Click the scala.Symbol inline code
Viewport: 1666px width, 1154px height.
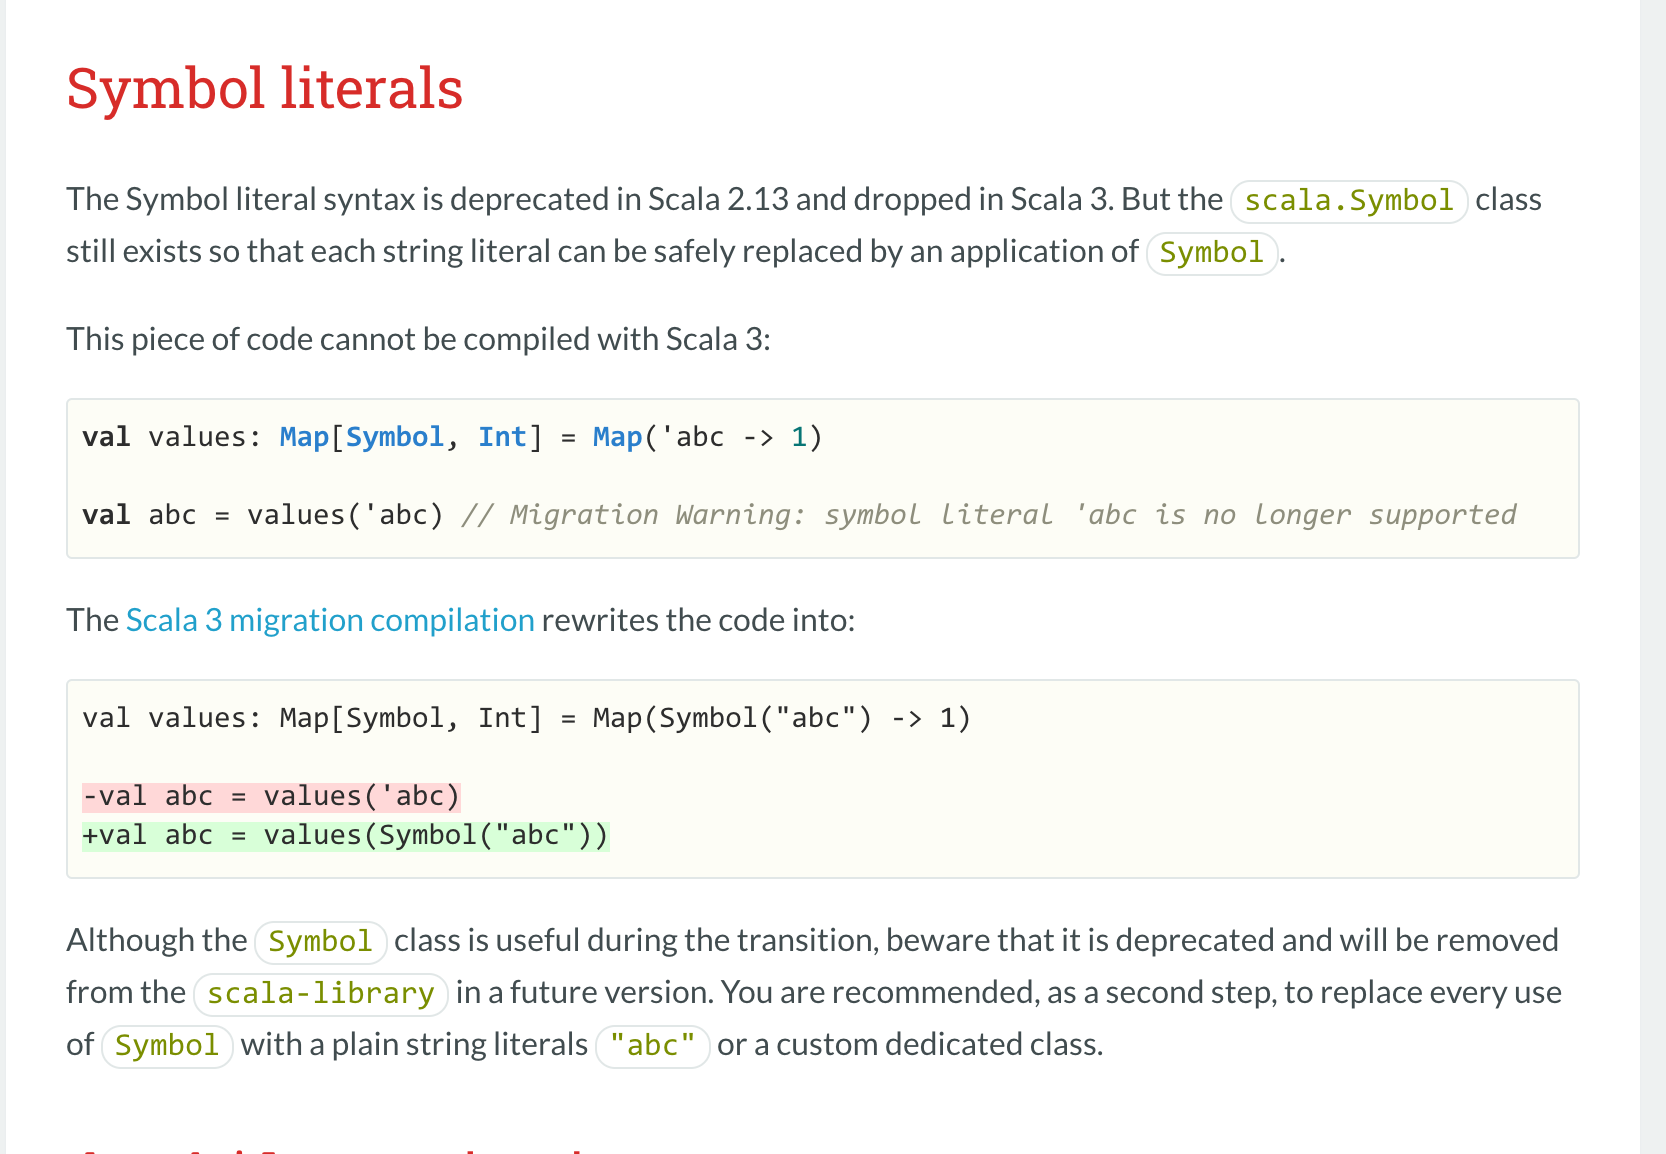coord(1349,200)
